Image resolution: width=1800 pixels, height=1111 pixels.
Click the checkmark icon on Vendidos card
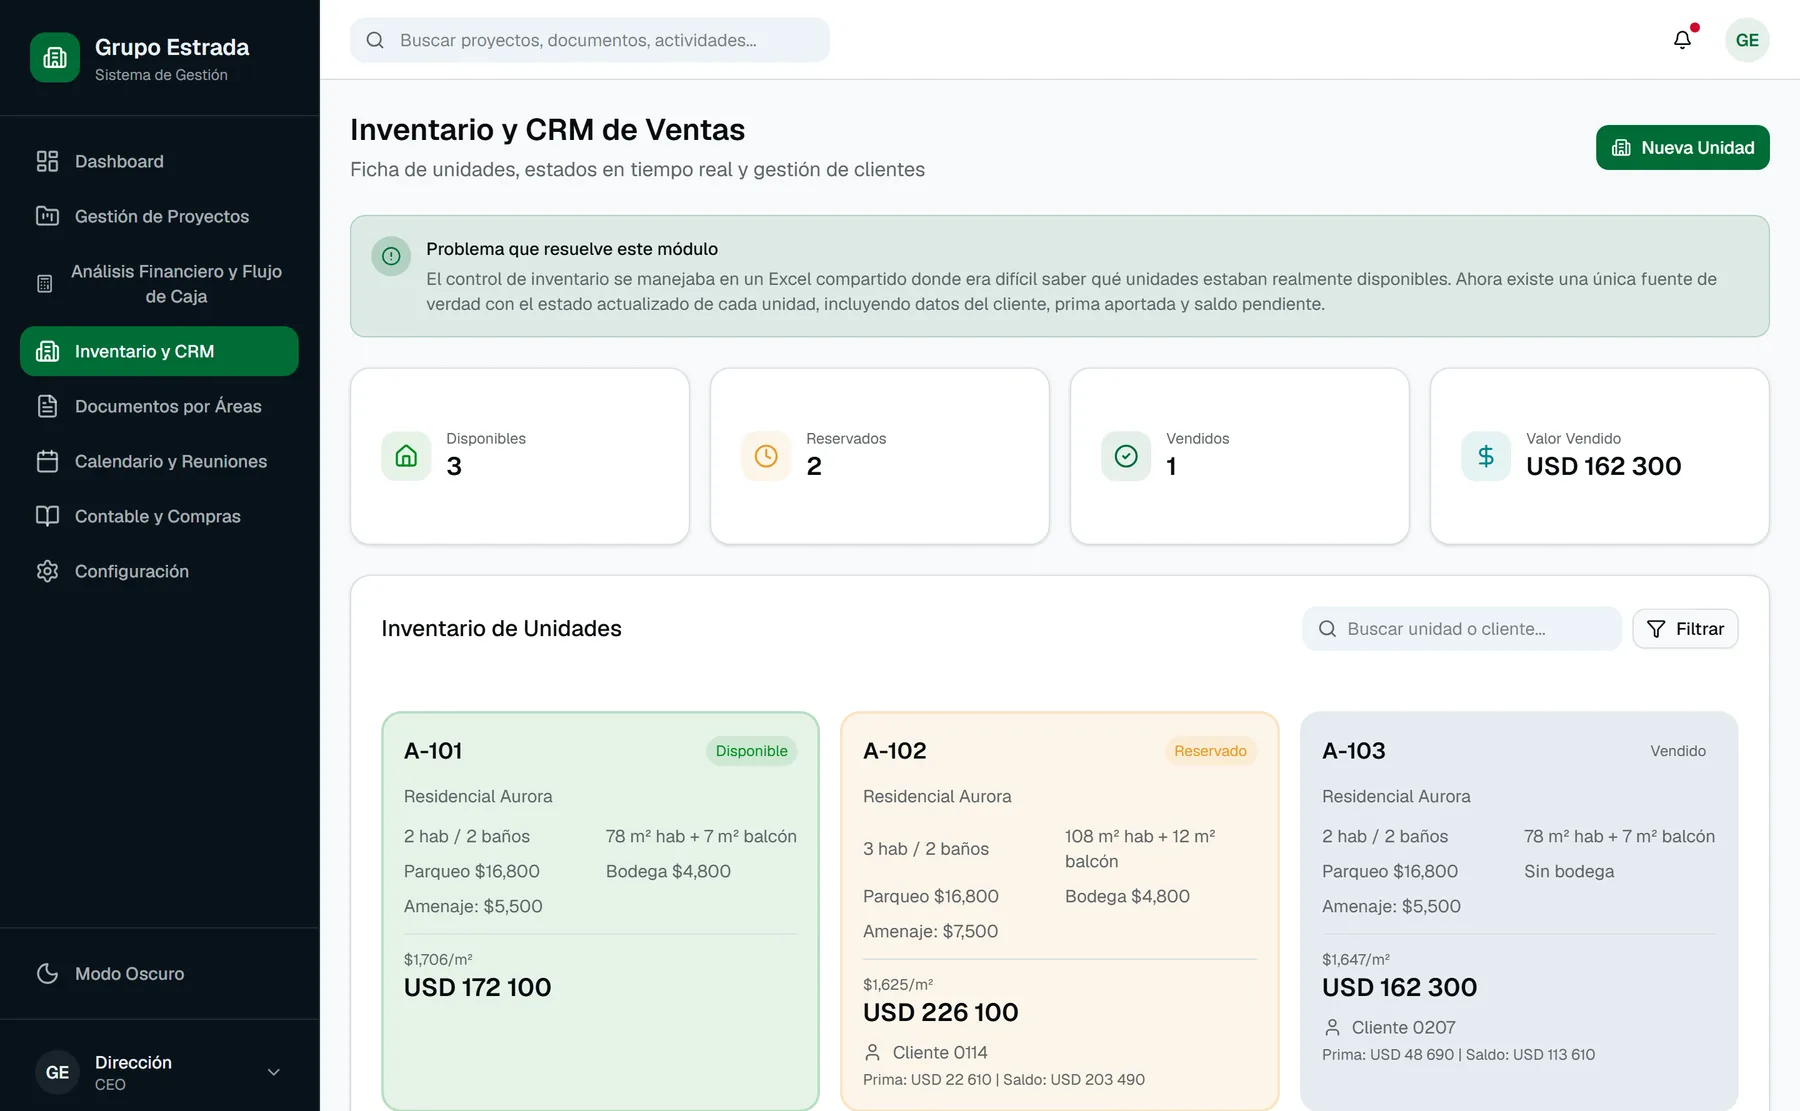[x=1126, y=456]
